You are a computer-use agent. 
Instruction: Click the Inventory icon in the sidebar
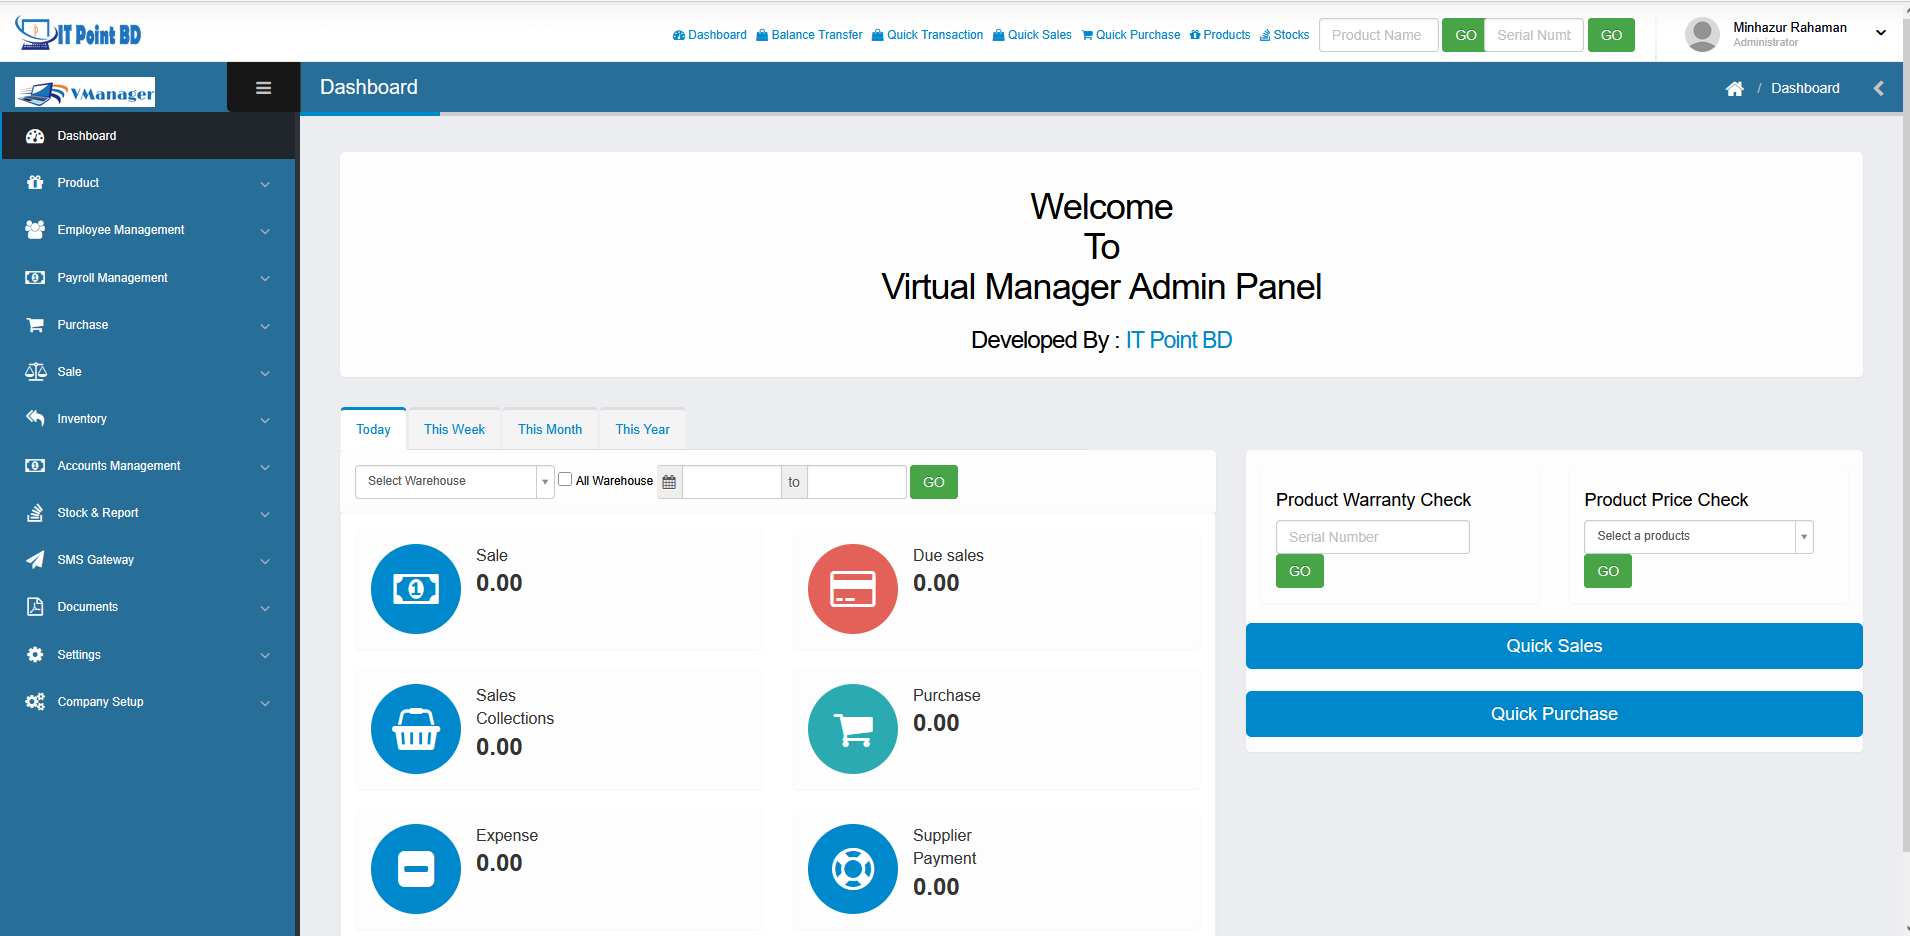click(x=35, y=418)
